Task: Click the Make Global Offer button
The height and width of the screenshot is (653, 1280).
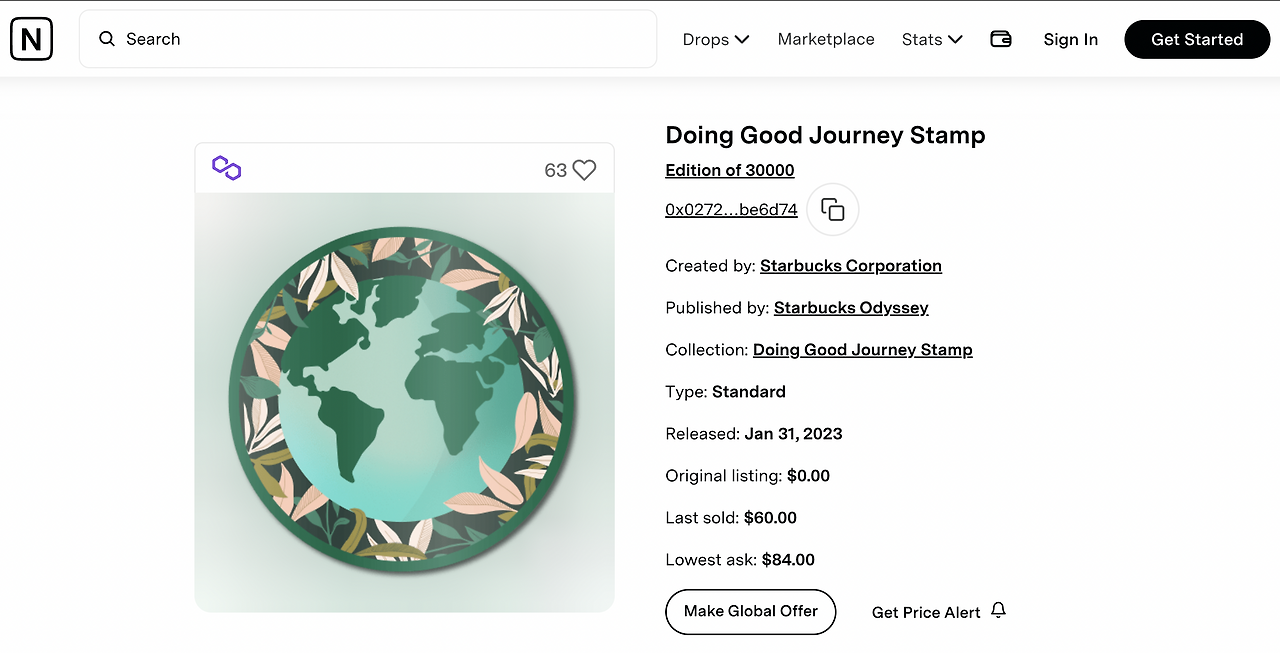Action: 751,611
